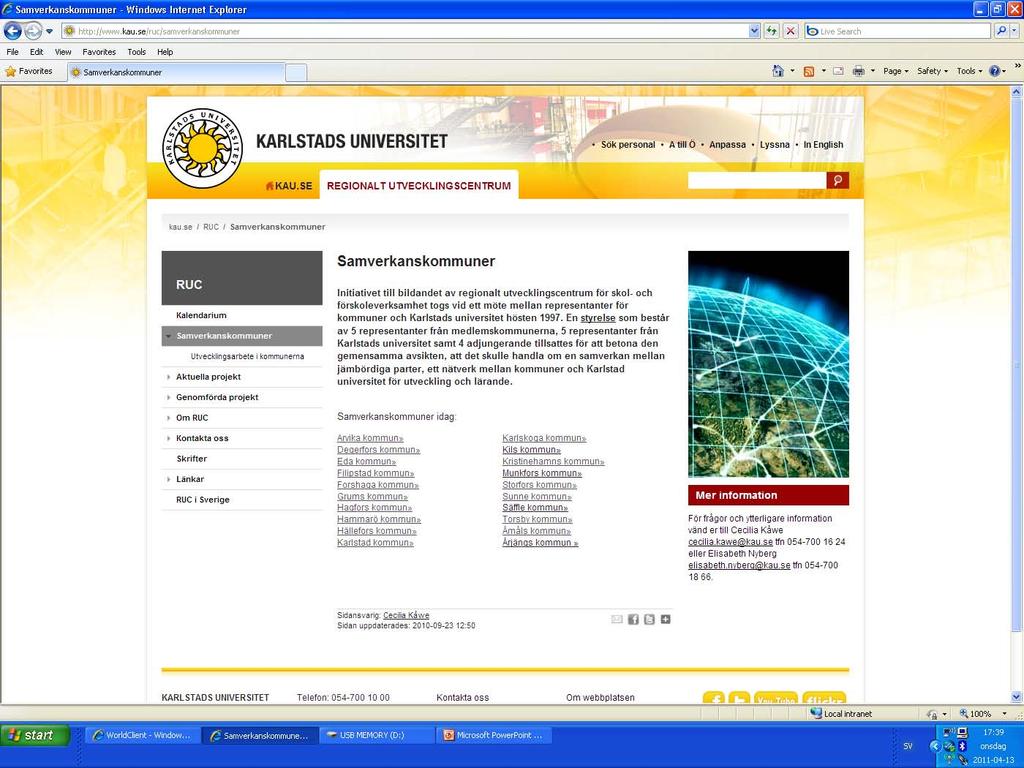Click the red site search button
1024x768 pixels.
click(837, 180)
